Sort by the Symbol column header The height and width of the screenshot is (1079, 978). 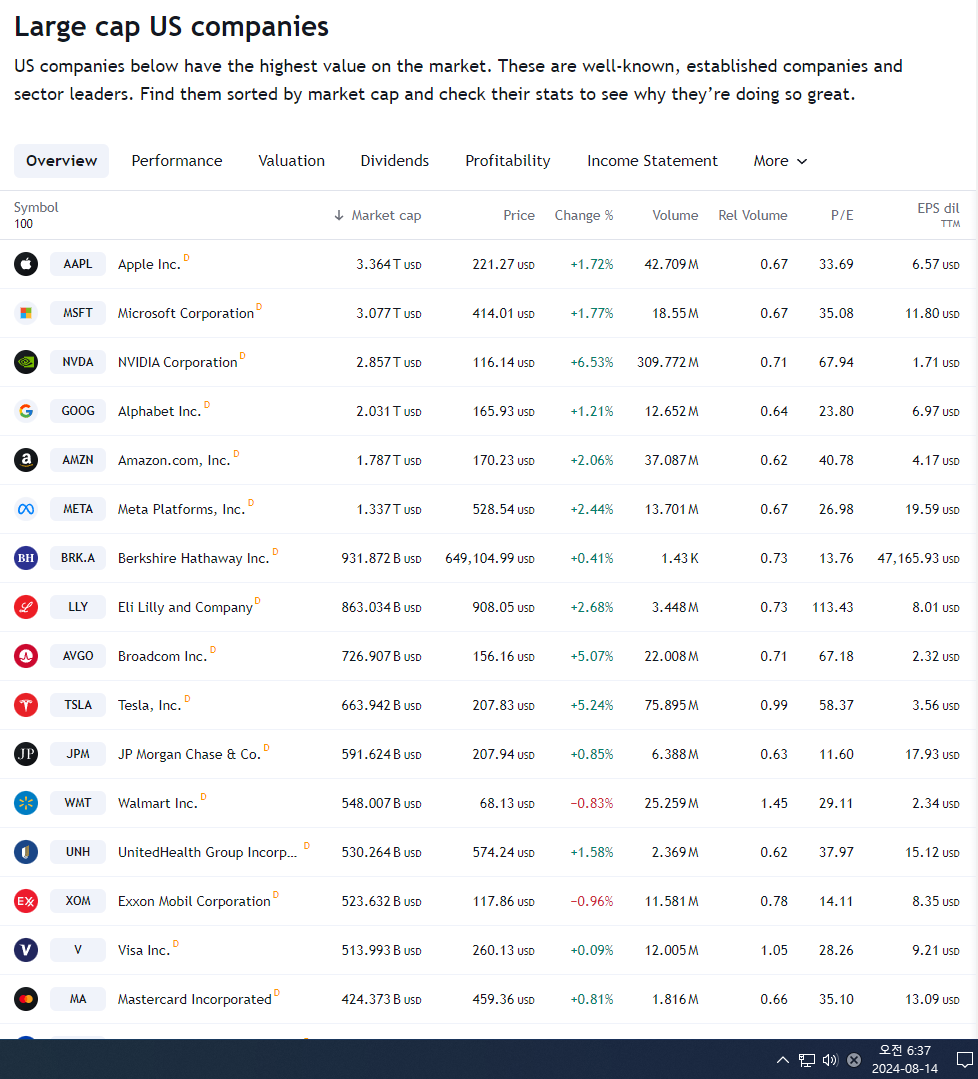[x=36, y=208]
